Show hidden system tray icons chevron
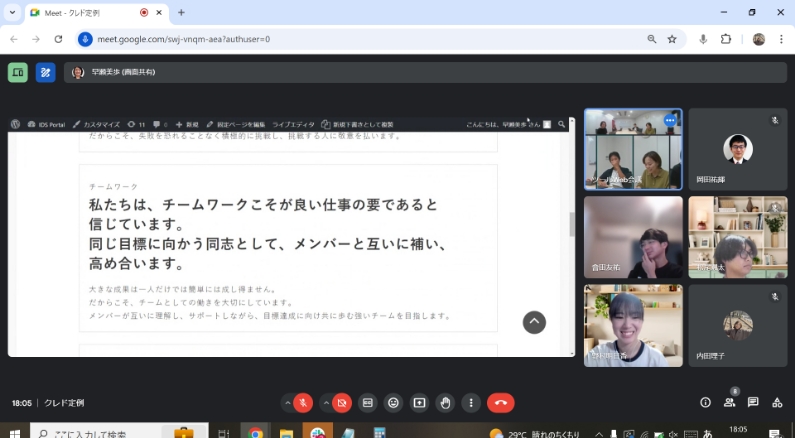The image size is (795, 438). (x=599, y=434)
